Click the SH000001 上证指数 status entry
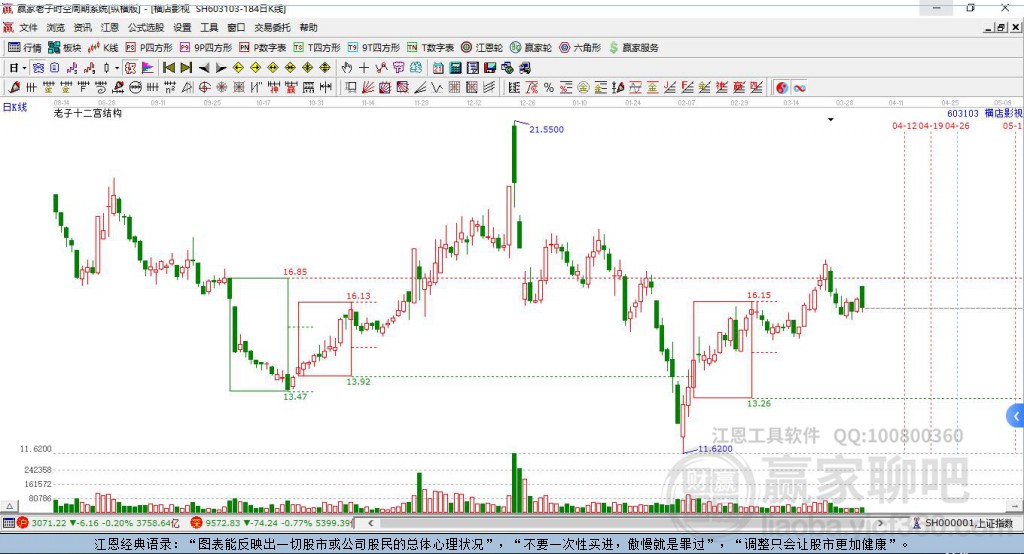Image resolution: width=1024 pixels, height=554 pixels. (963, 523)
